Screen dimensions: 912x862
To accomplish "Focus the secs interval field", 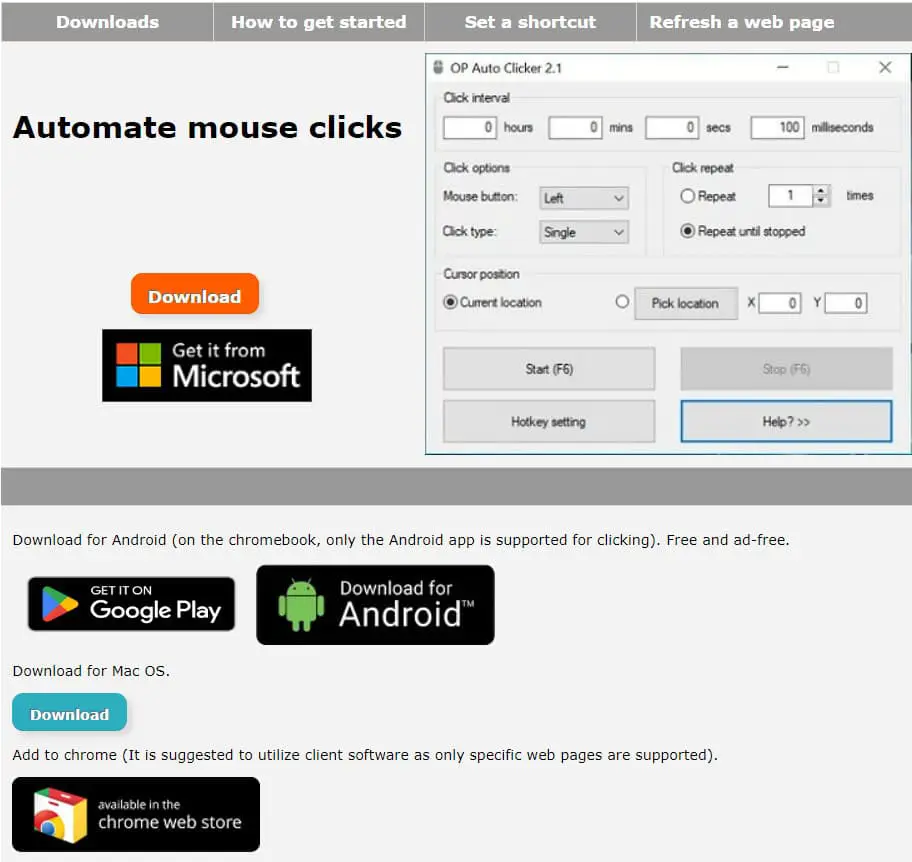I will coord(672,127).
